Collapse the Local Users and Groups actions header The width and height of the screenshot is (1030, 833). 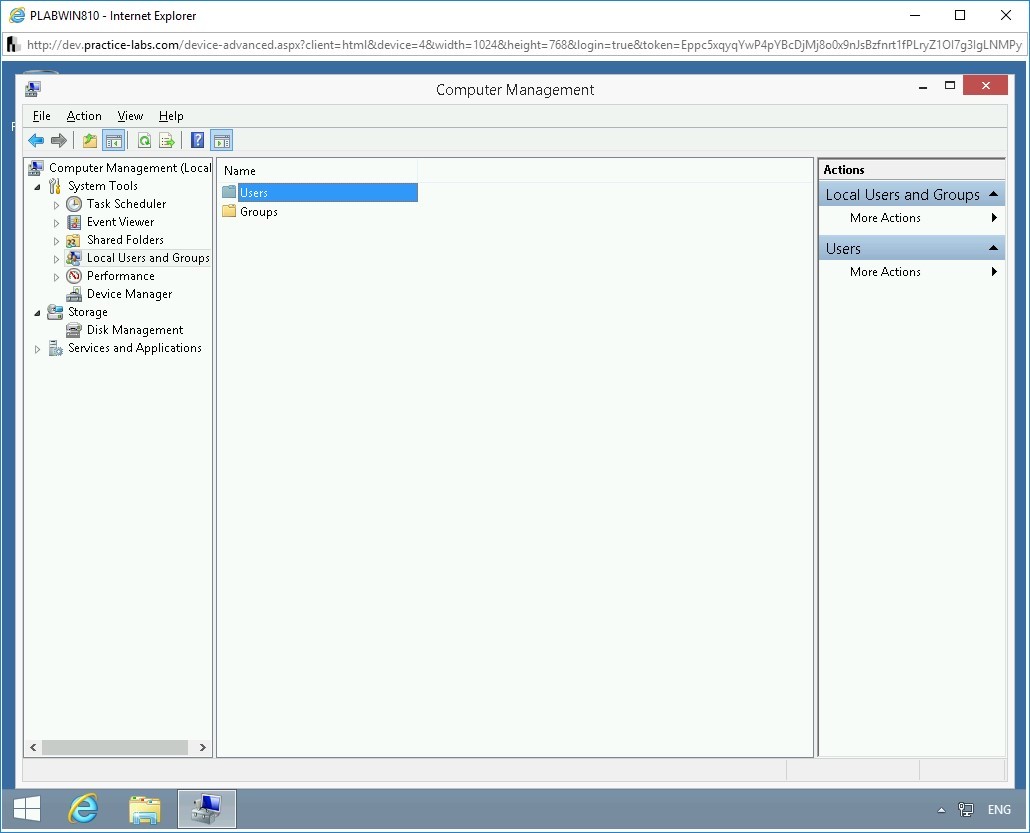point(995,193)
